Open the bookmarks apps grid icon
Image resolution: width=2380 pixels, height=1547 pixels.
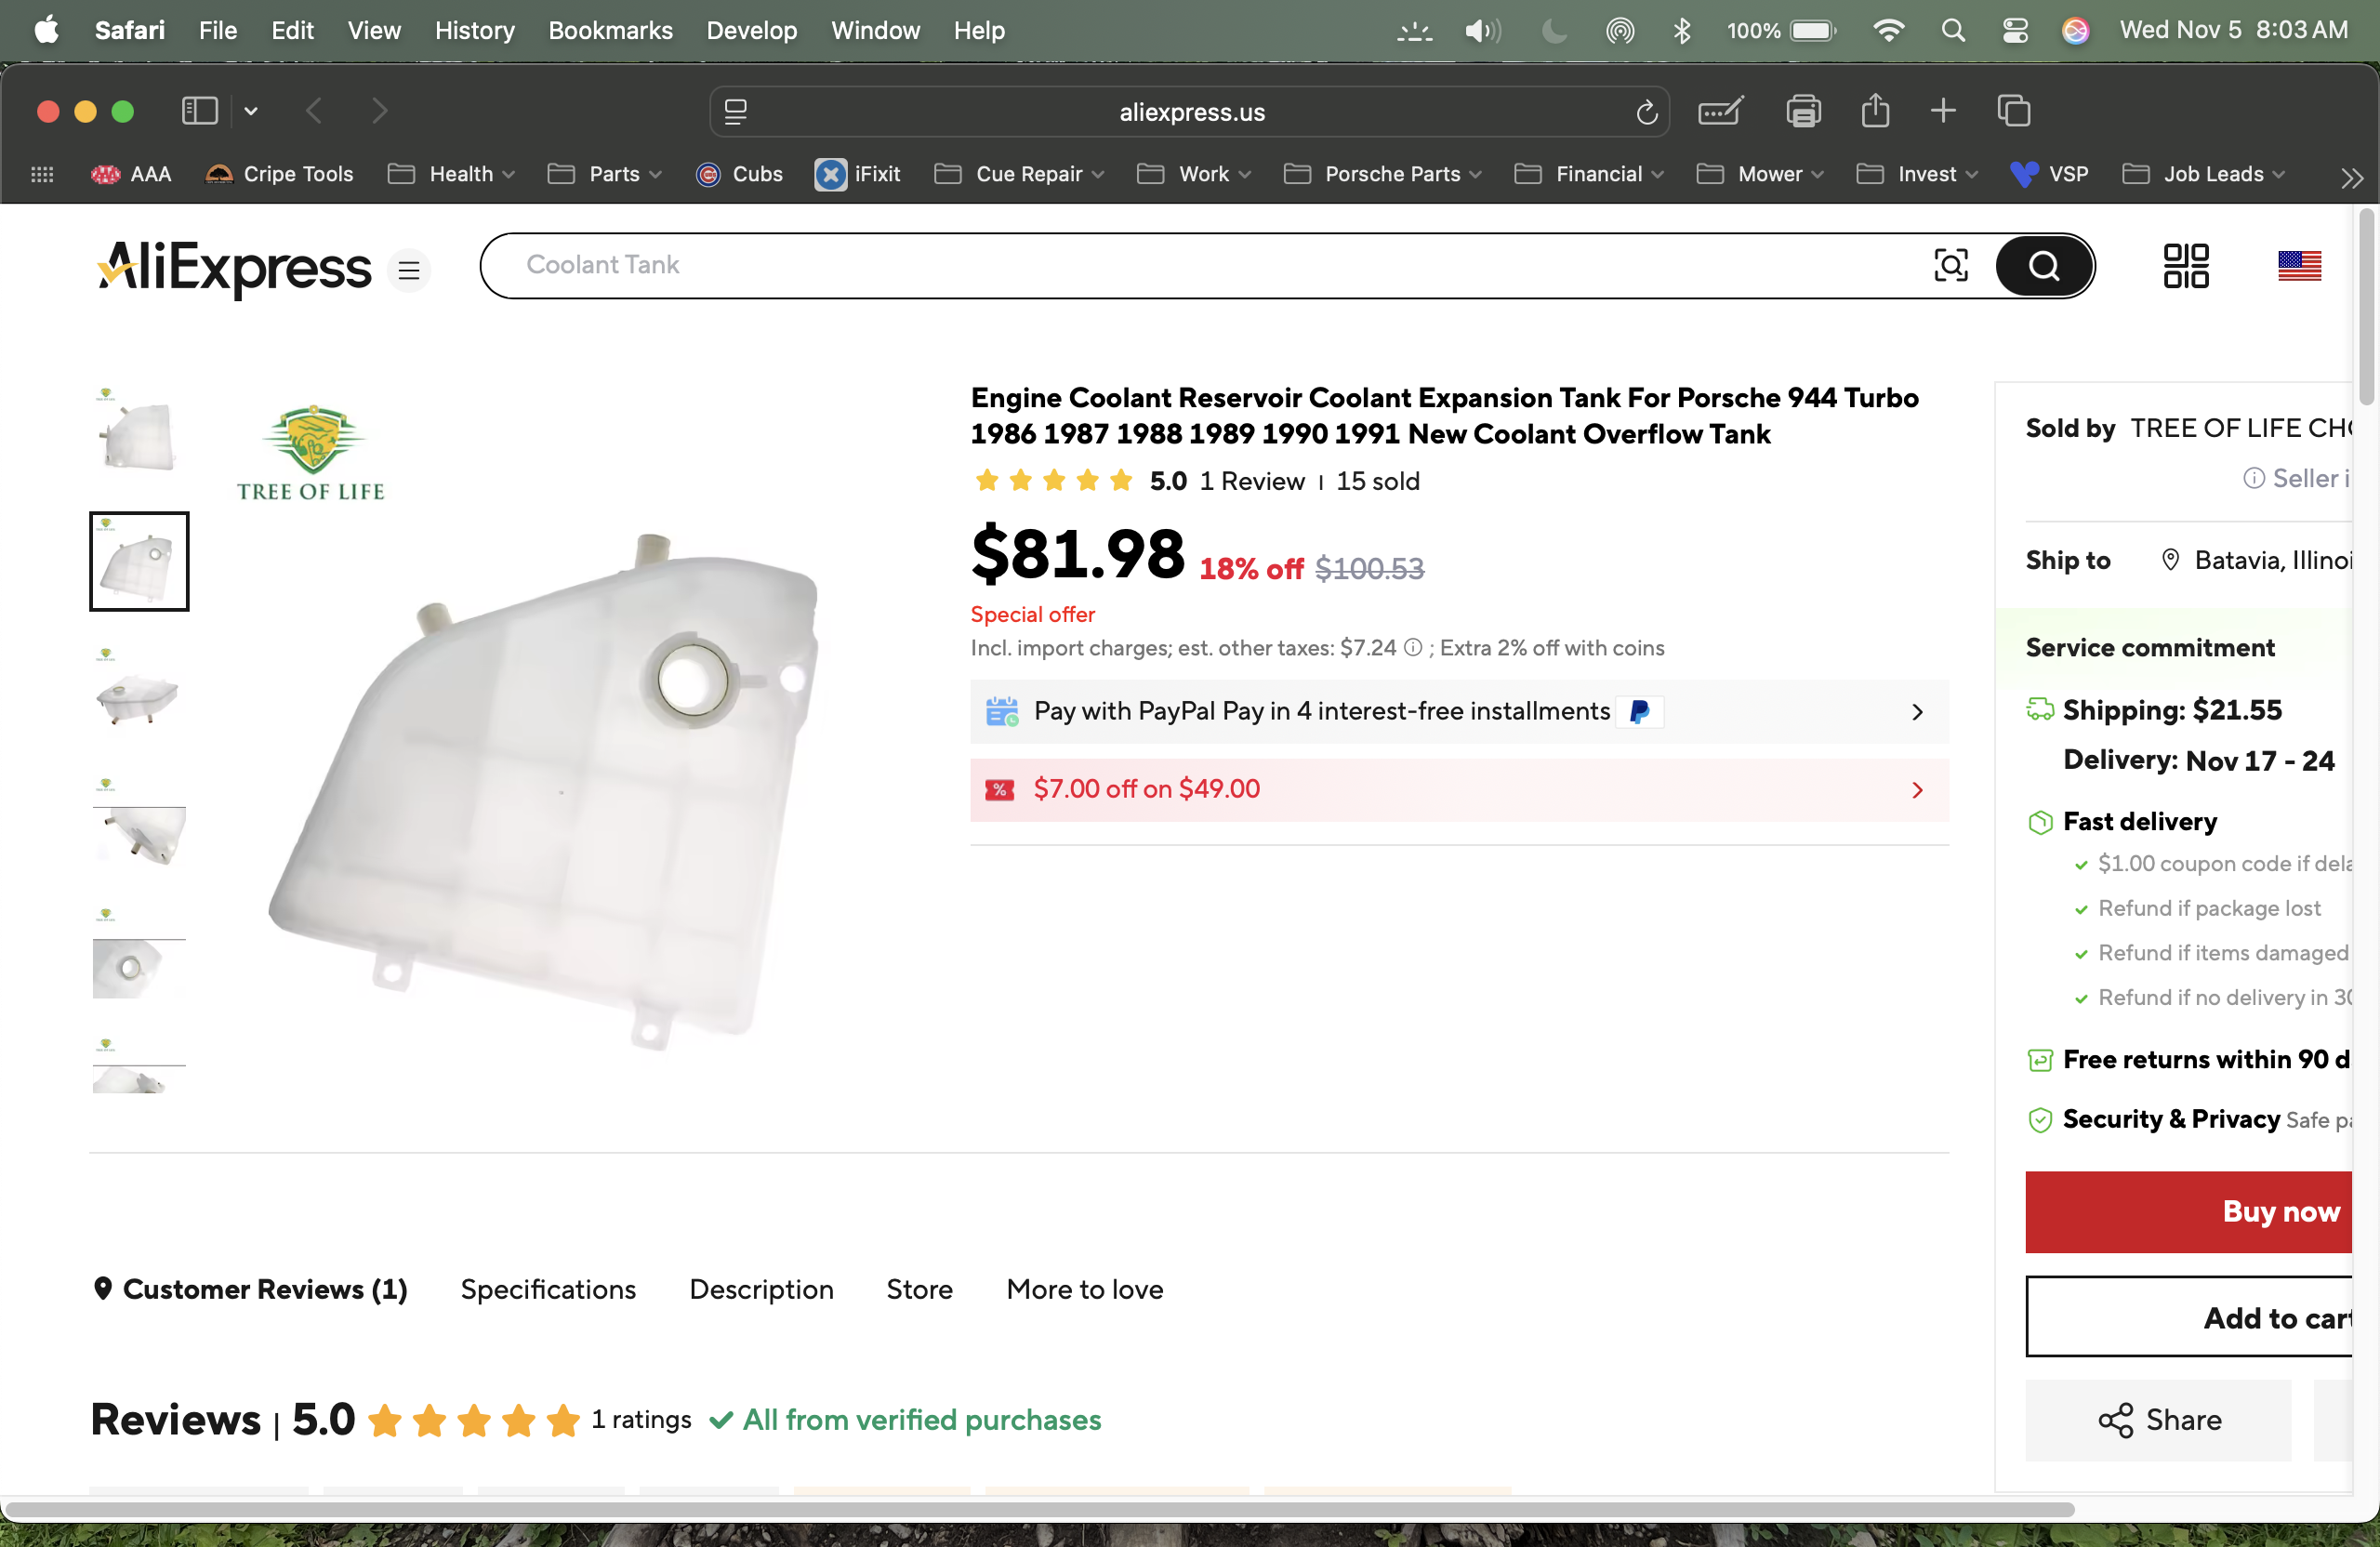(x=42, y=174)
